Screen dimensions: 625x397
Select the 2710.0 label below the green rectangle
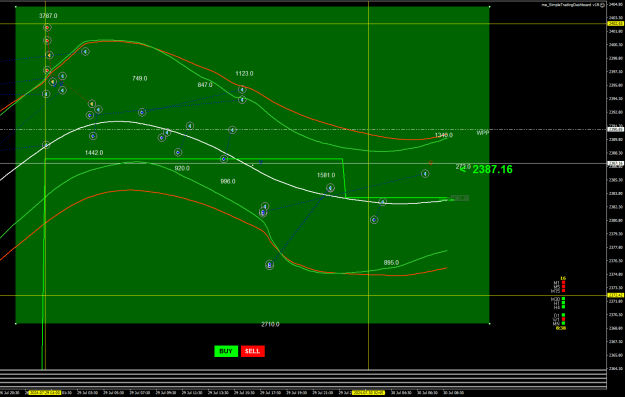pyautogui.click(x=270, y=324)
